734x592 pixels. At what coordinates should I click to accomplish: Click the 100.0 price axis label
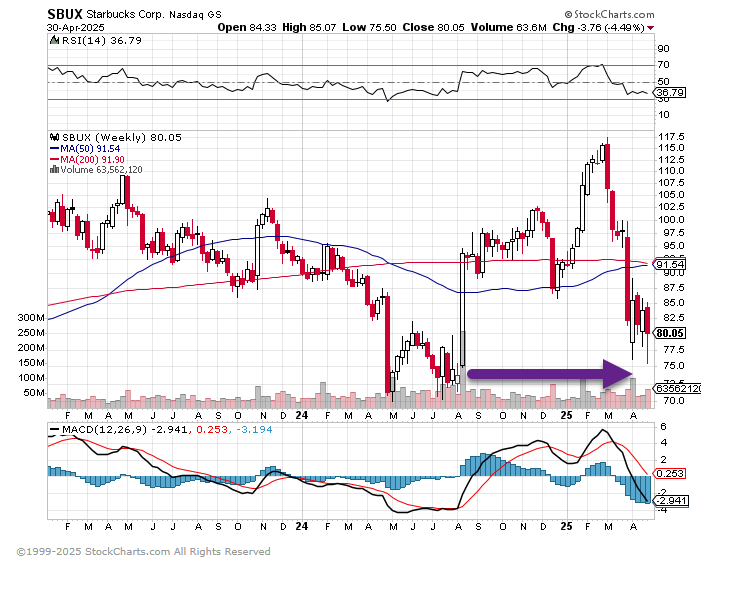(671, 219)
